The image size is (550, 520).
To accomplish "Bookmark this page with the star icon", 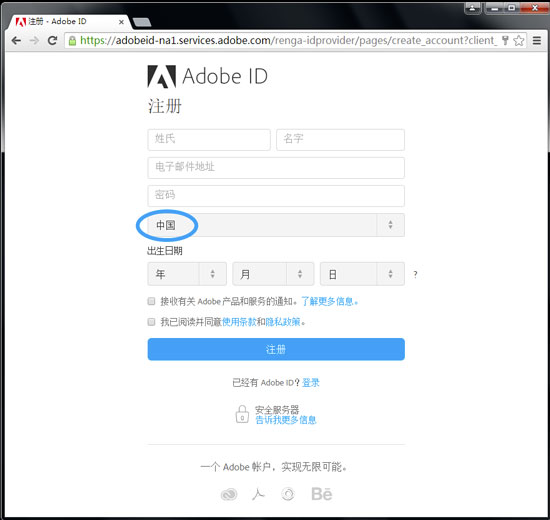I will point(519,41).
